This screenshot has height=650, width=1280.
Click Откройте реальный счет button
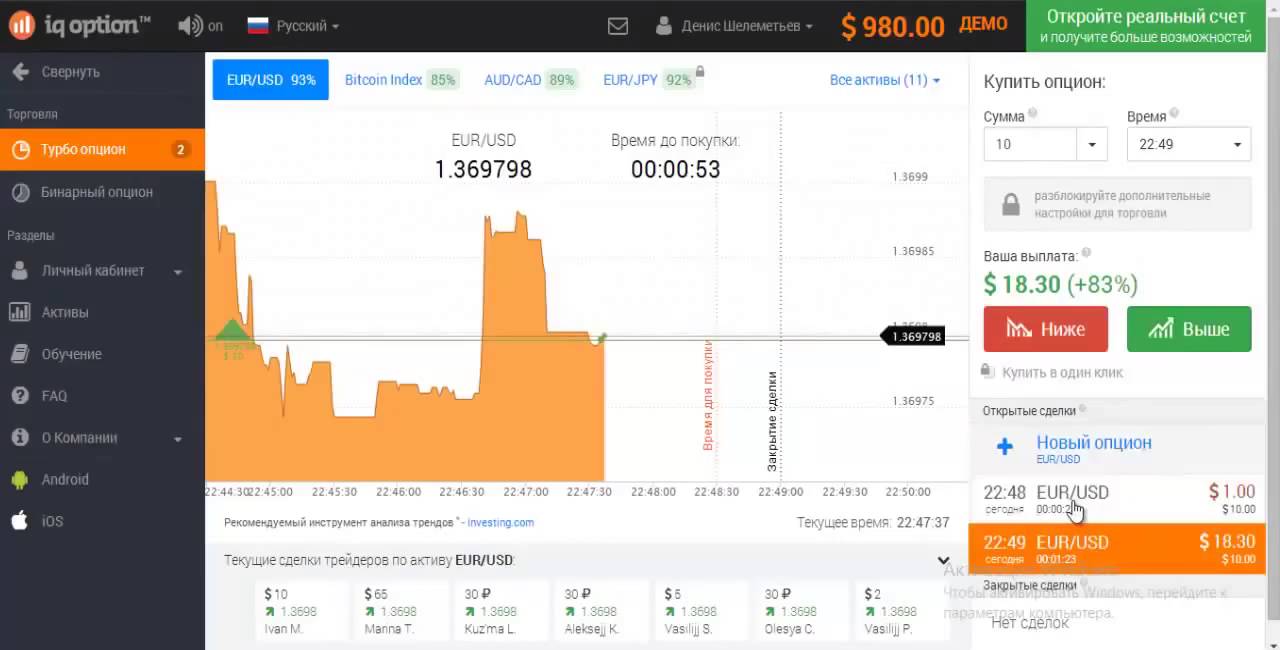pos(1146,26)
